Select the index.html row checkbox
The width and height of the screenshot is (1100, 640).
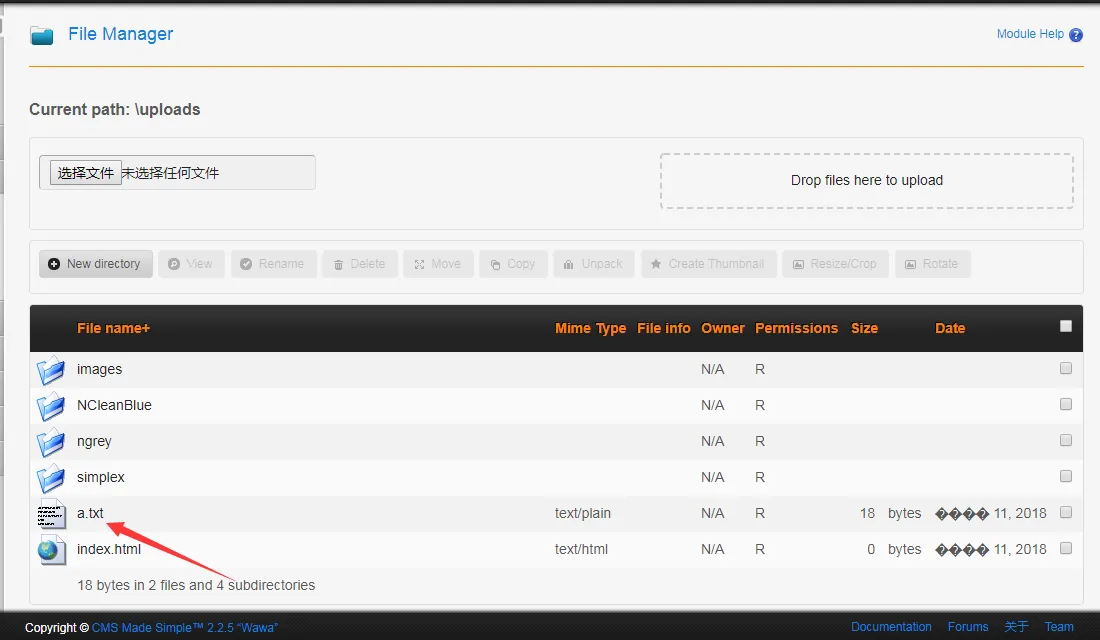coord(1066,548)
